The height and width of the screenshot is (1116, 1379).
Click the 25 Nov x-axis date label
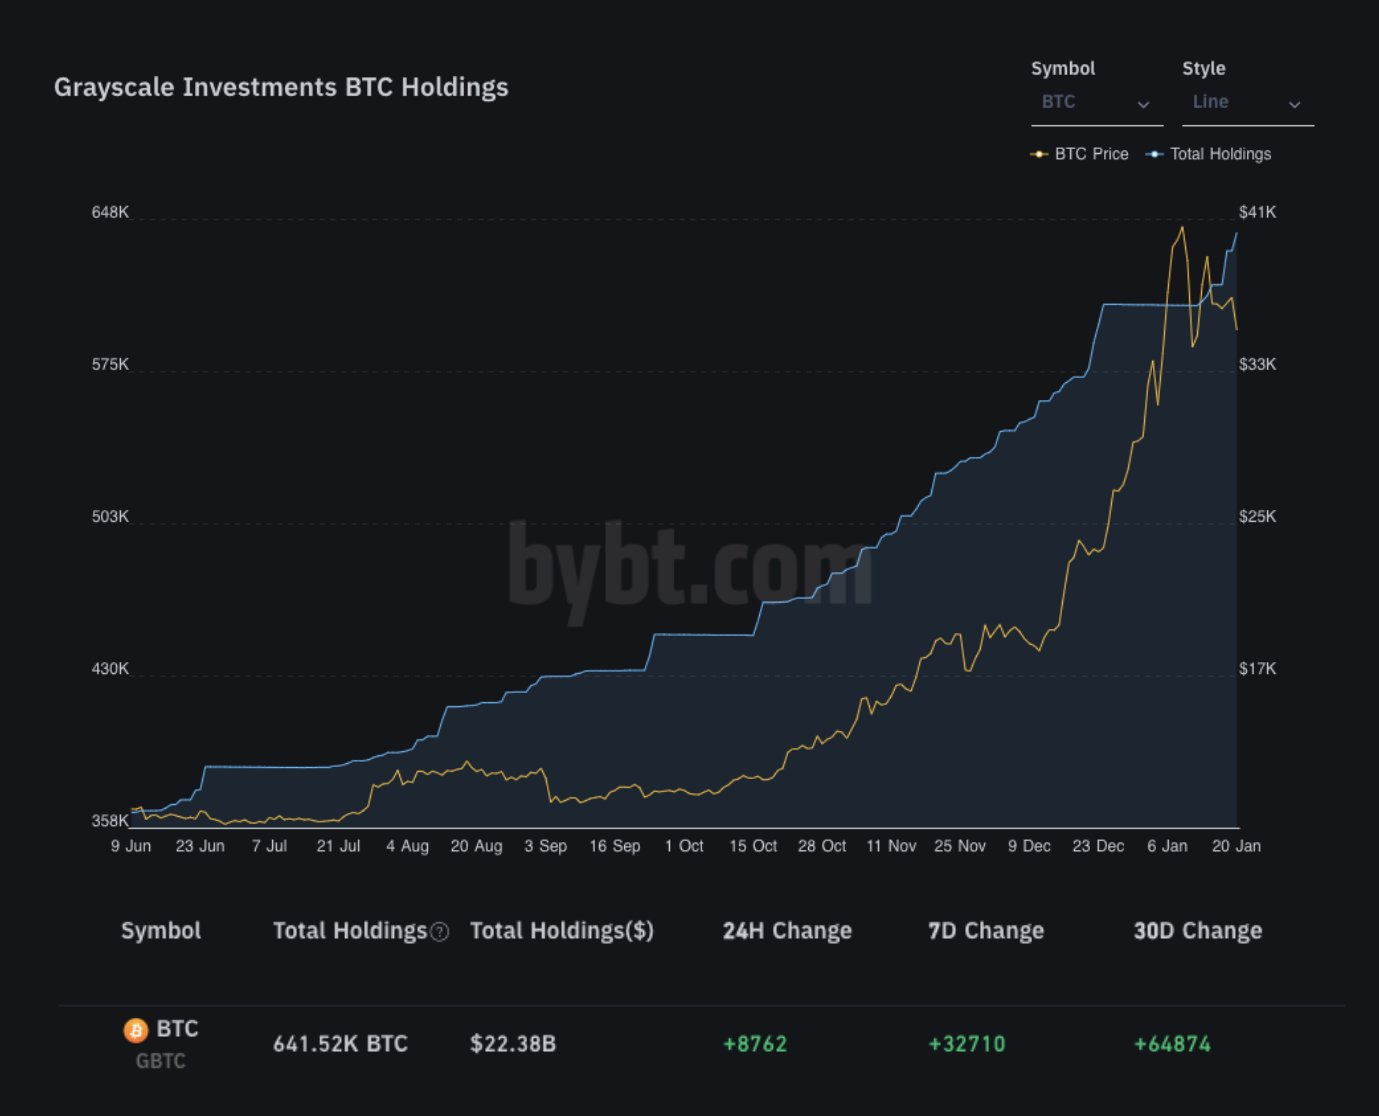[x=960, y=846]
